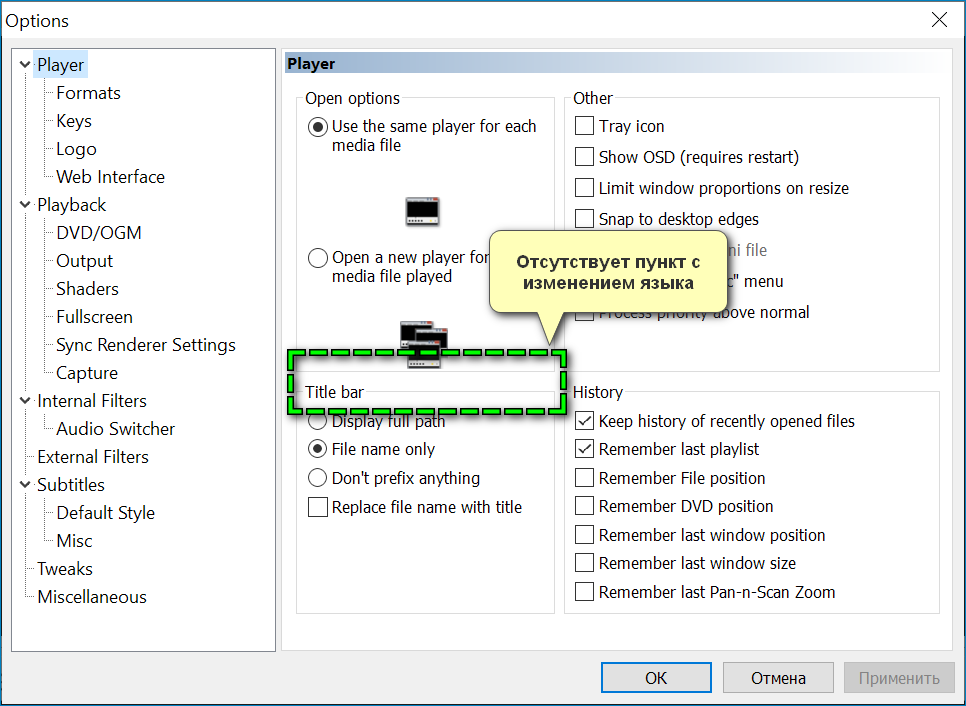Select Web Interface in the tree

point(110,177)
